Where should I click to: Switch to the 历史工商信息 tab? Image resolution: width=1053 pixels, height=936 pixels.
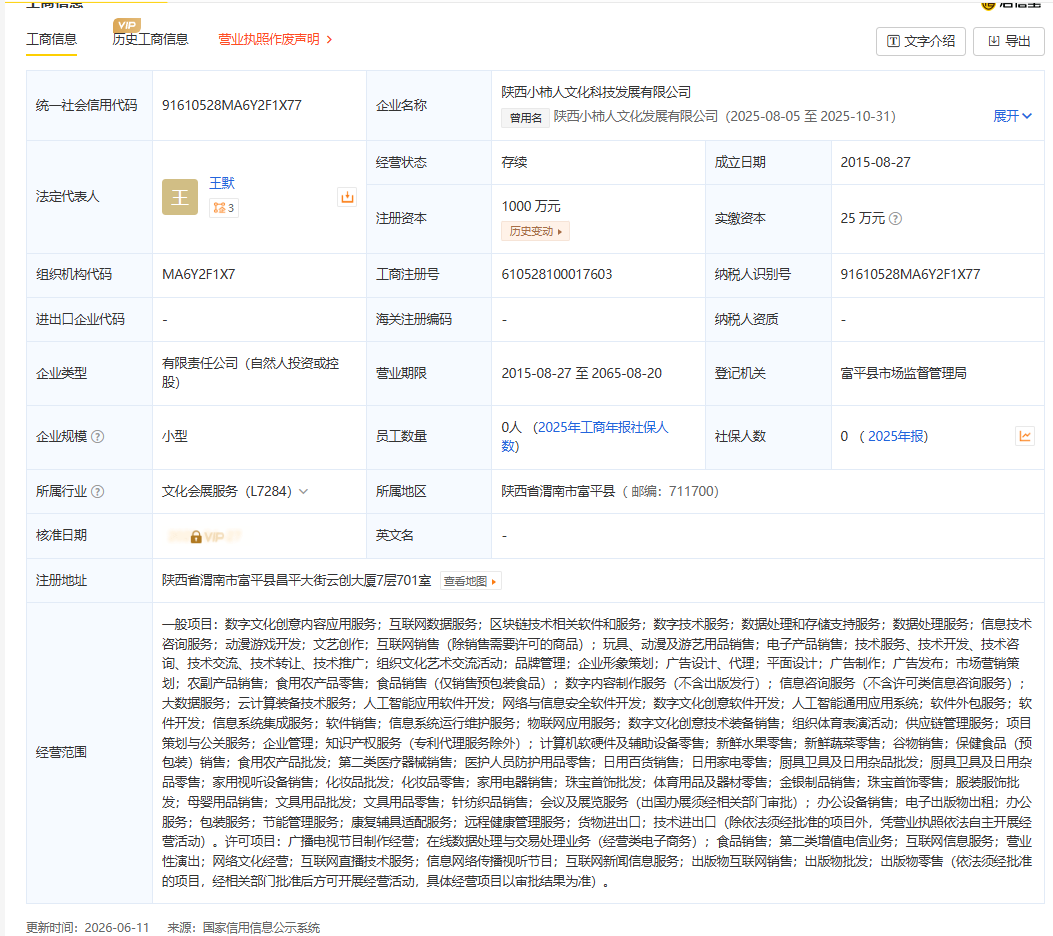(x=150, y=39)
